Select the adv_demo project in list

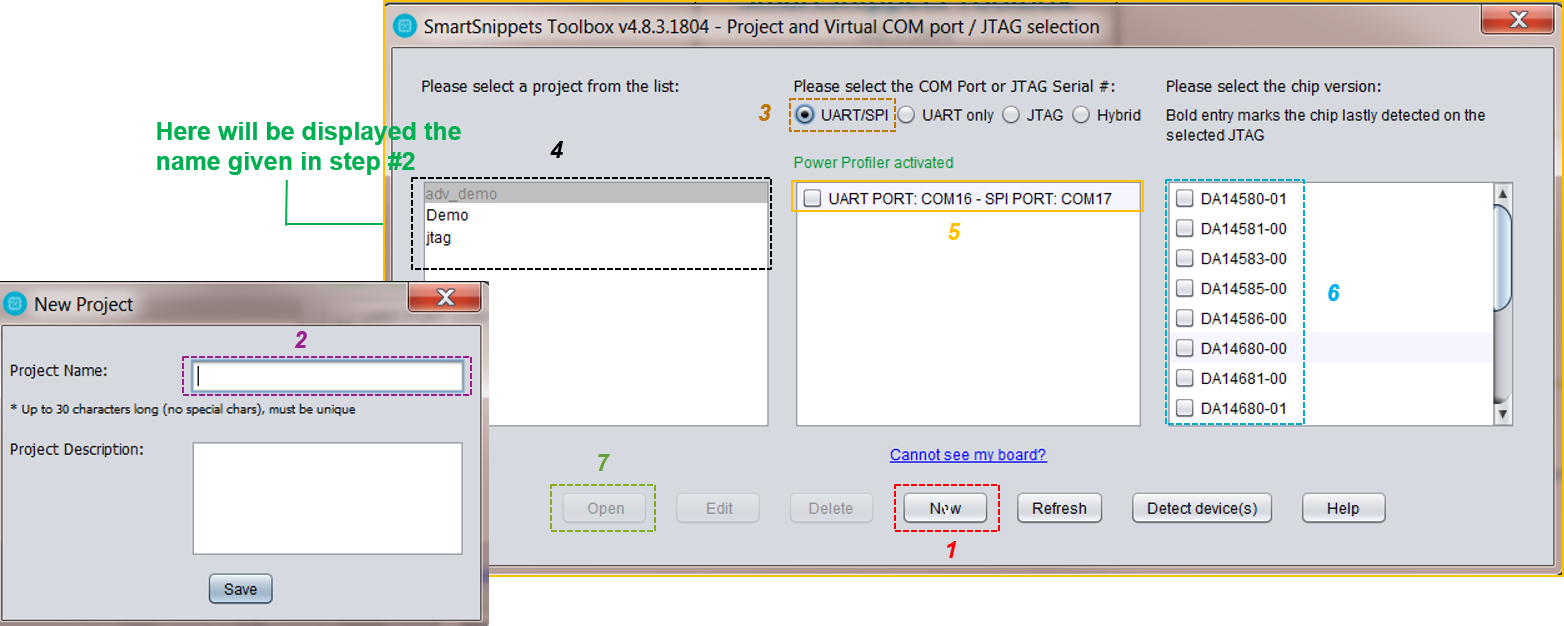click(595, 193)
